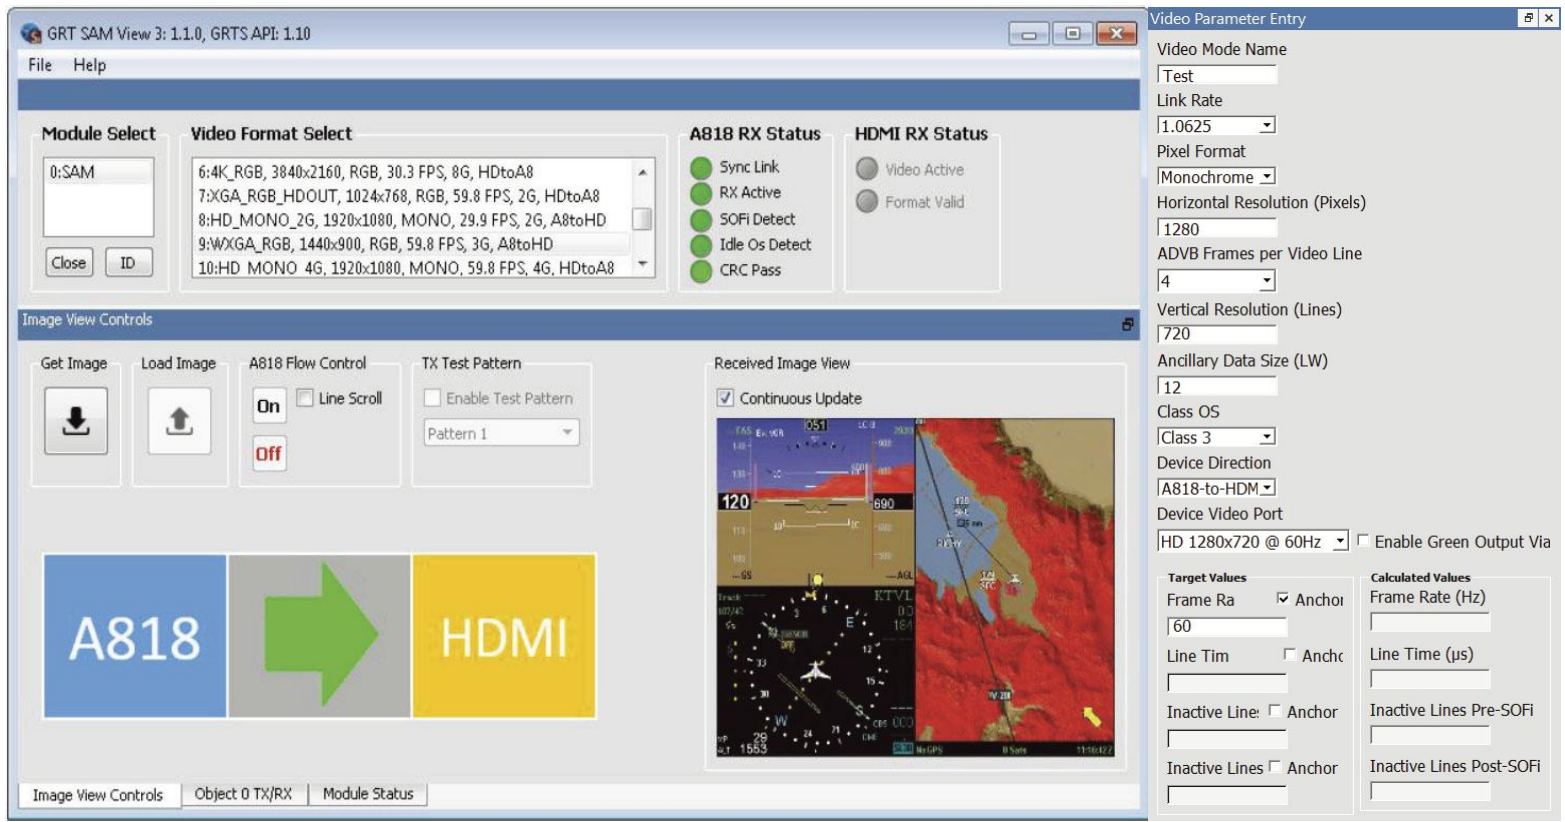Click the SOFi Detect green status indicator
The height and width of the screenshot is (822, 1565).
(x=701, y=220)
